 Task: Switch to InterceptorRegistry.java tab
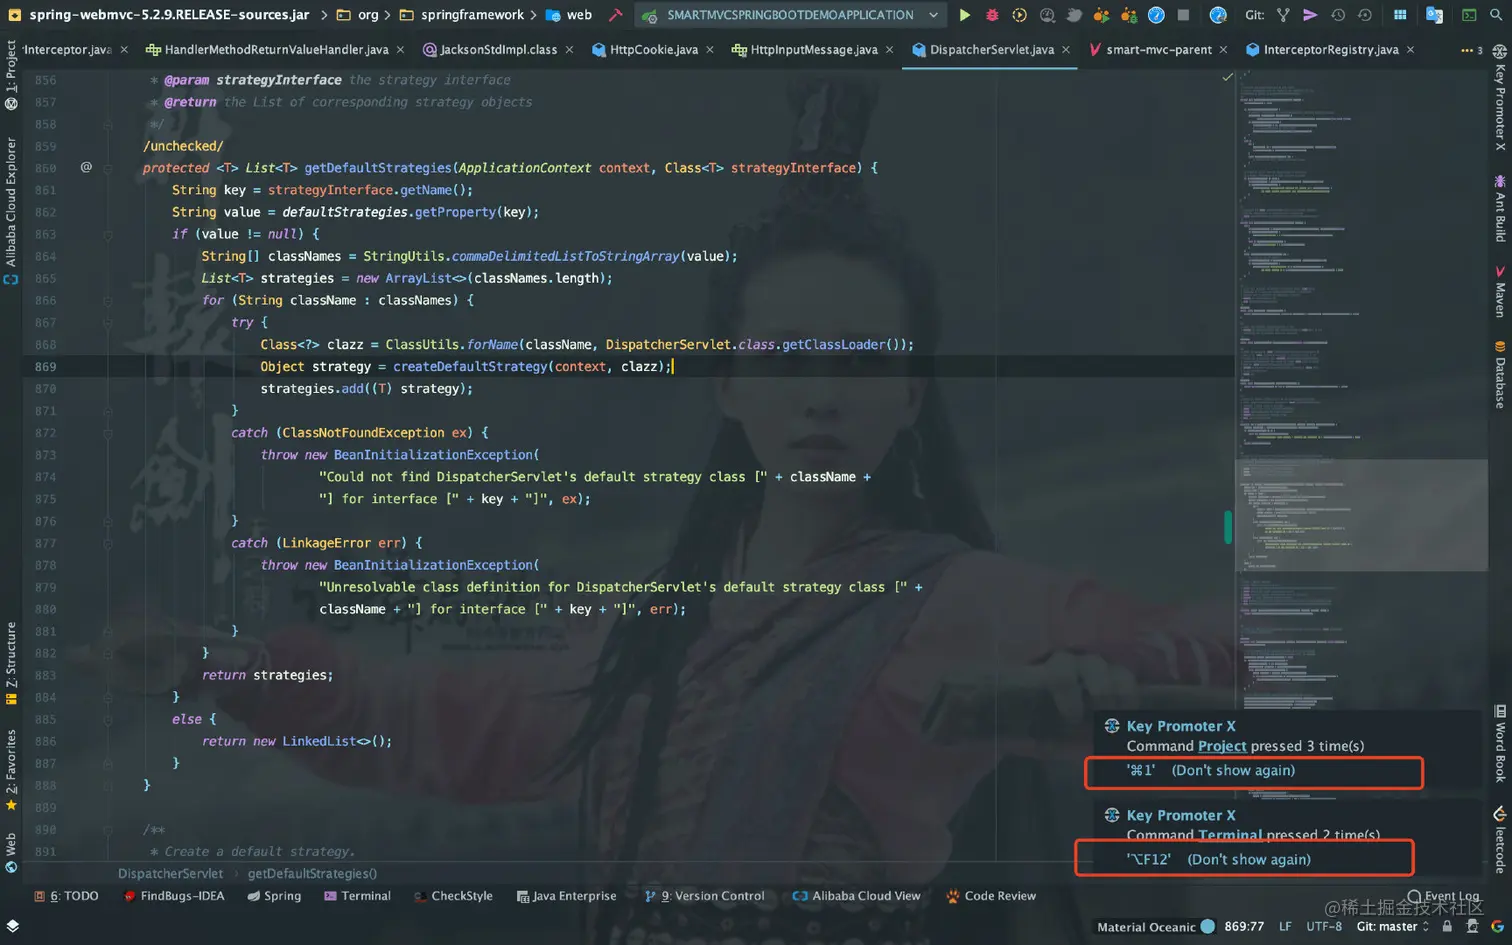point(1330,50)
